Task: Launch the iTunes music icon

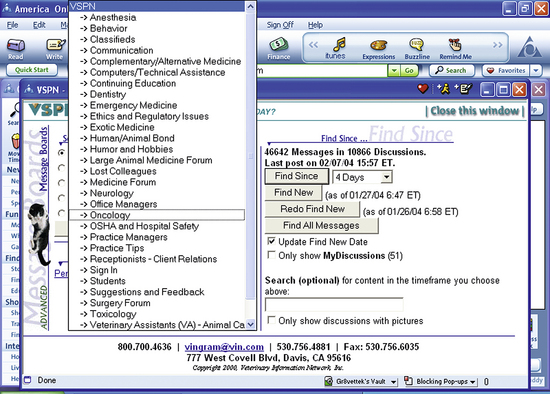Action: pos(338,45)
